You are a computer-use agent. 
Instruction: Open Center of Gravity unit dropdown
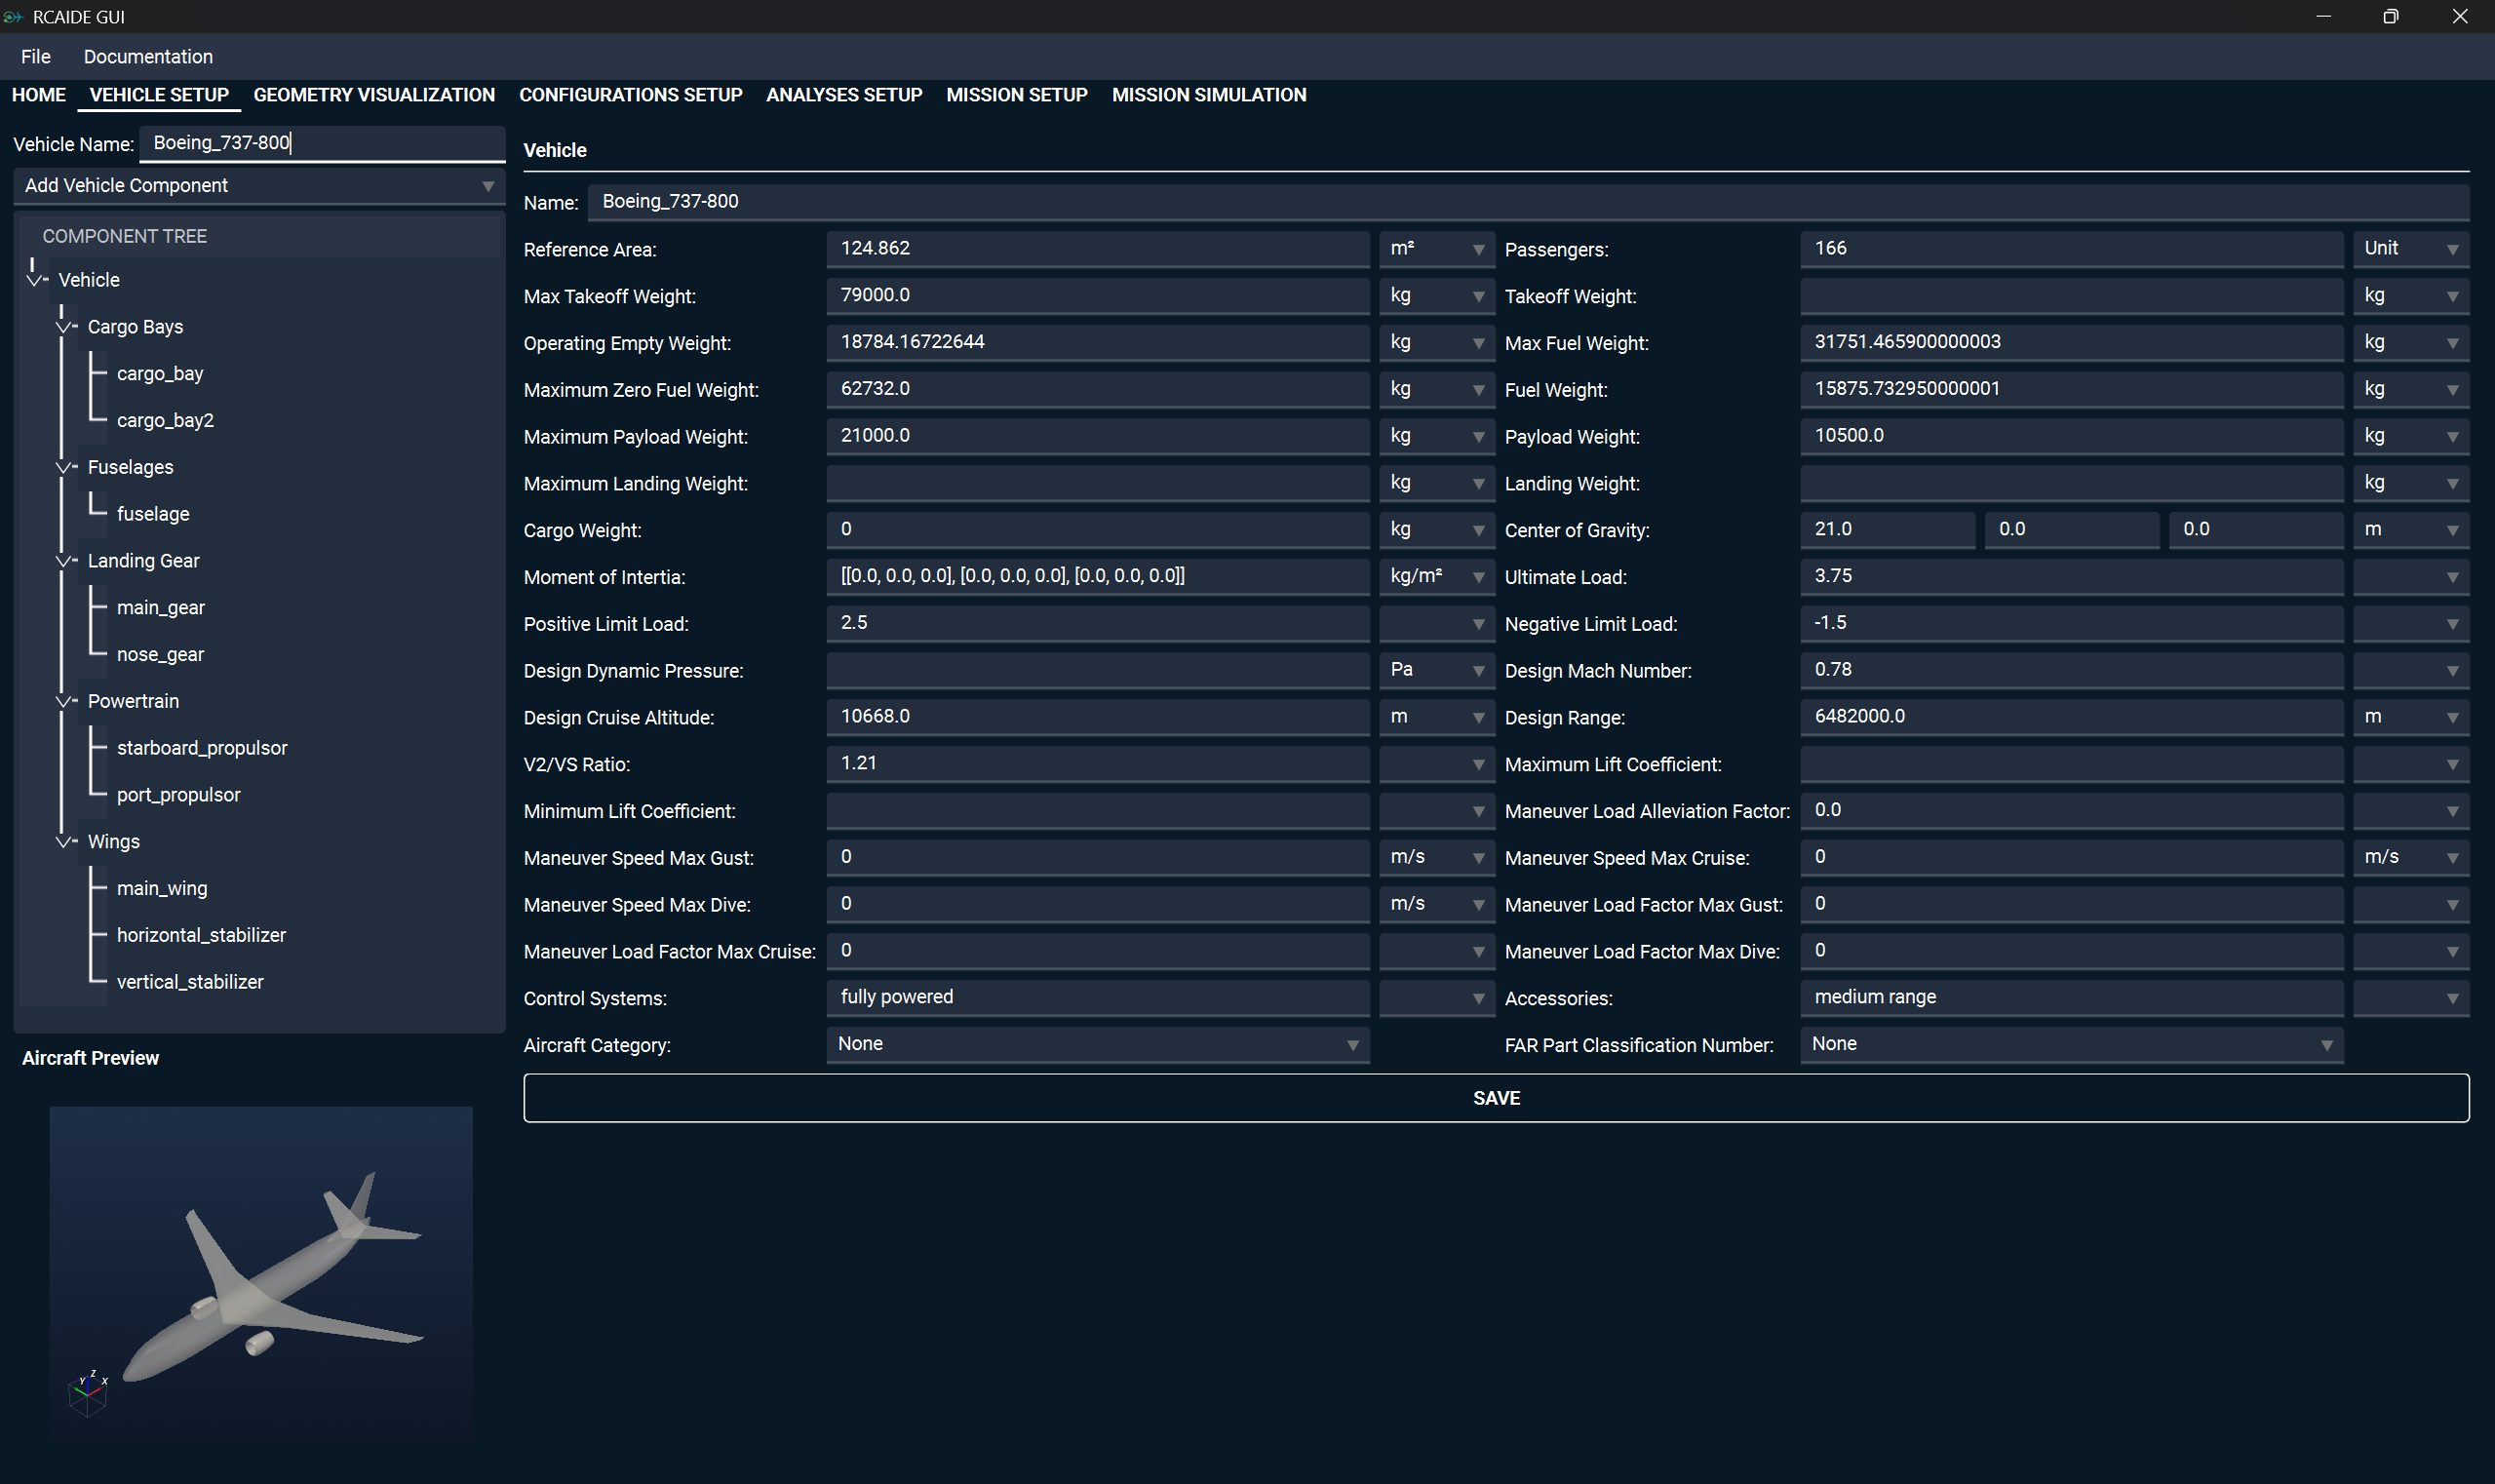2410,530
